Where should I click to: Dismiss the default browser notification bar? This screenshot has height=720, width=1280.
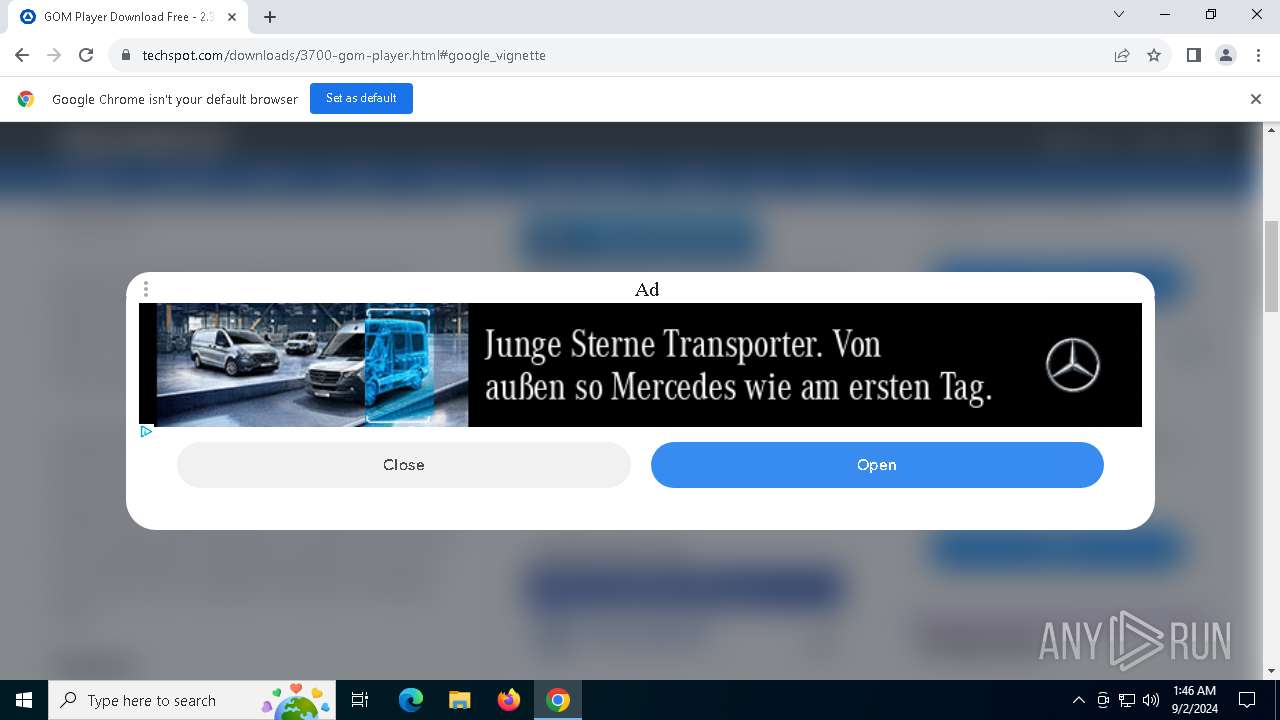[x=1256, y=99]
